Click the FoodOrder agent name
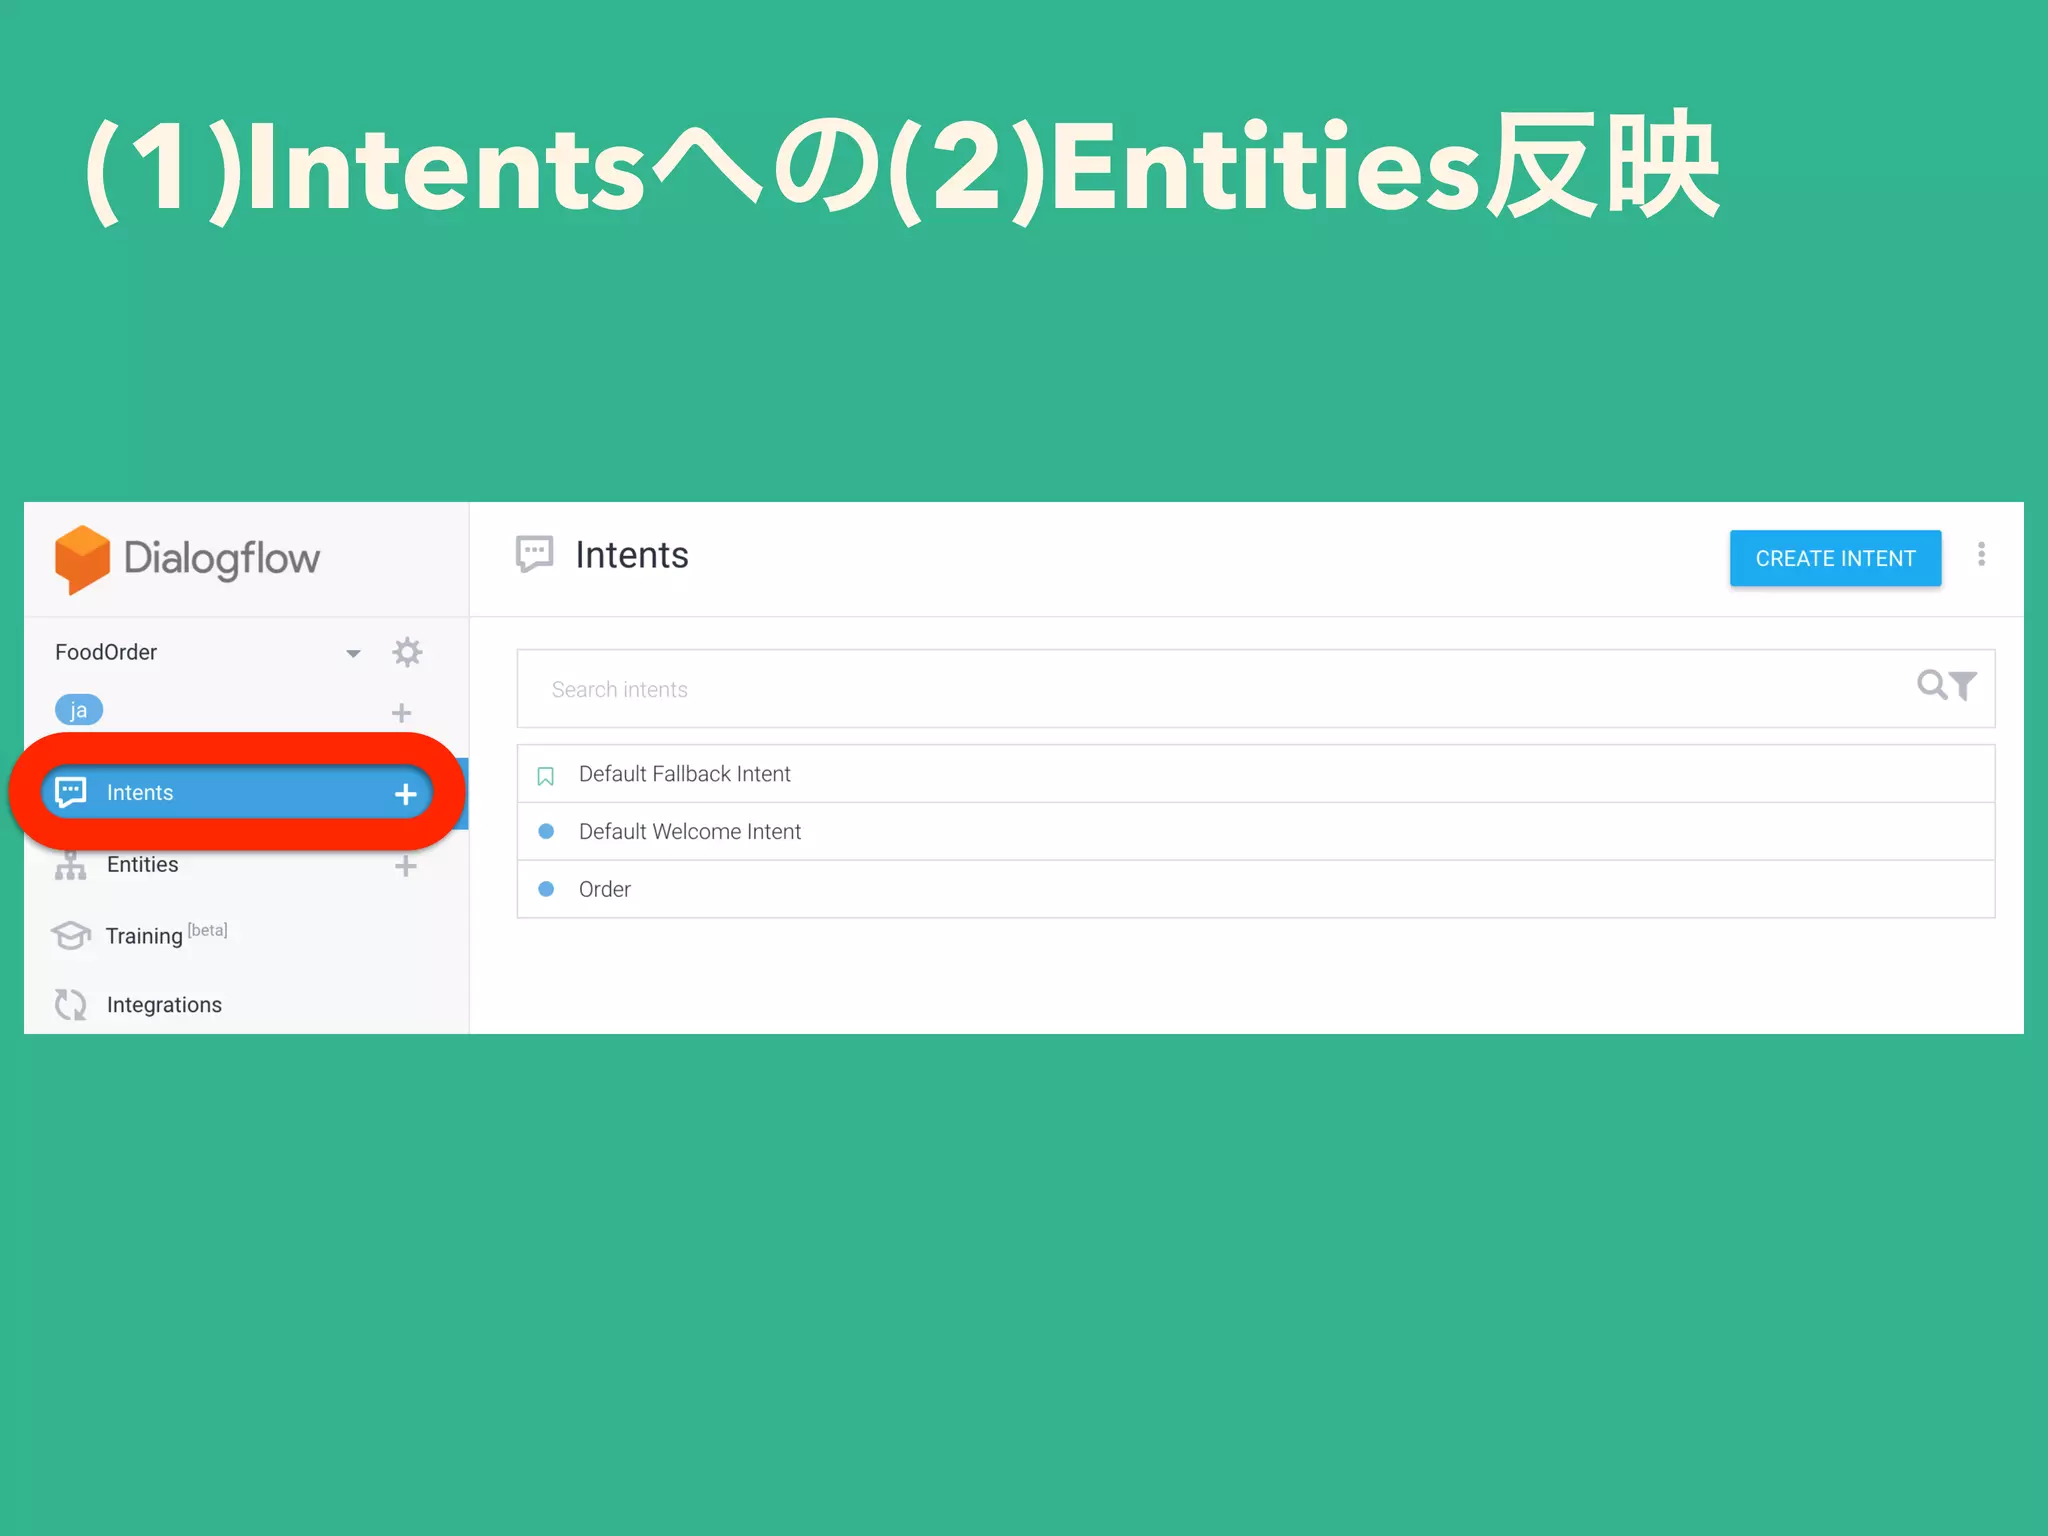 coord(106,652)
